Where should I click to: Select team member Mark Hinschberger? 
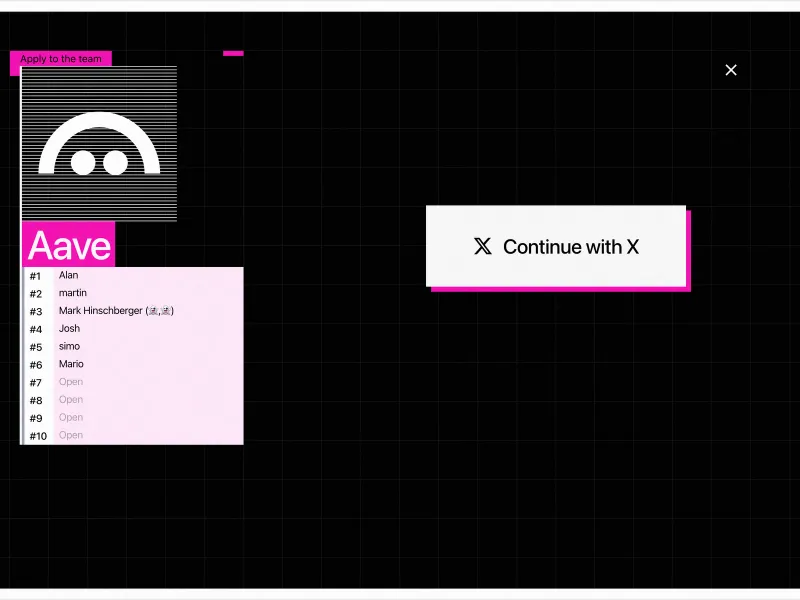pyautogui.click(x=116, y=311)
